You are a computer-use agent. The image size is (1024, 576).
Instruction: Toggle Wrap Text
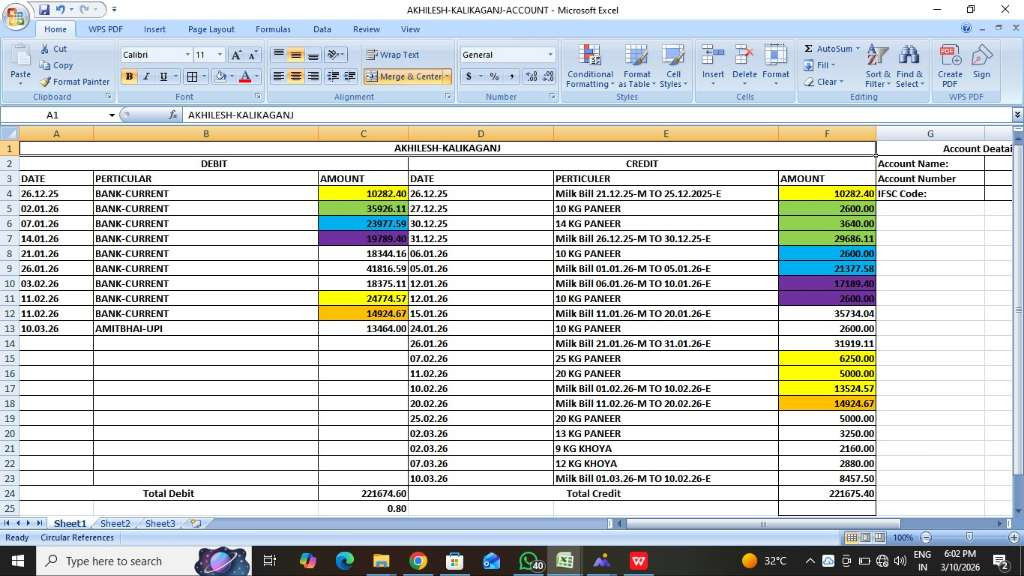coord(393,55)
